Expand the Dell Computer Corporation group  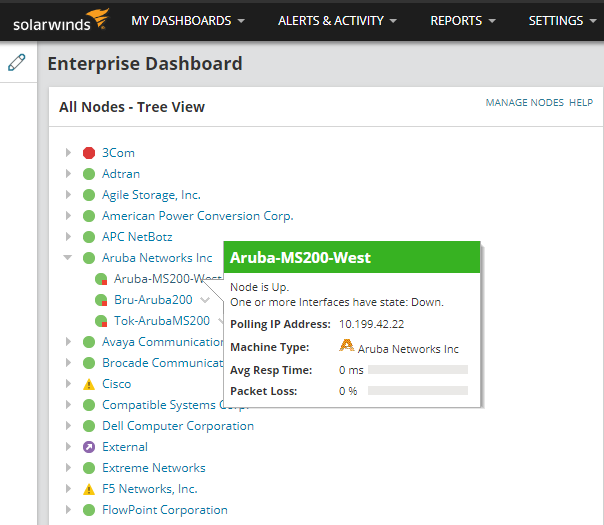(68, 426)
